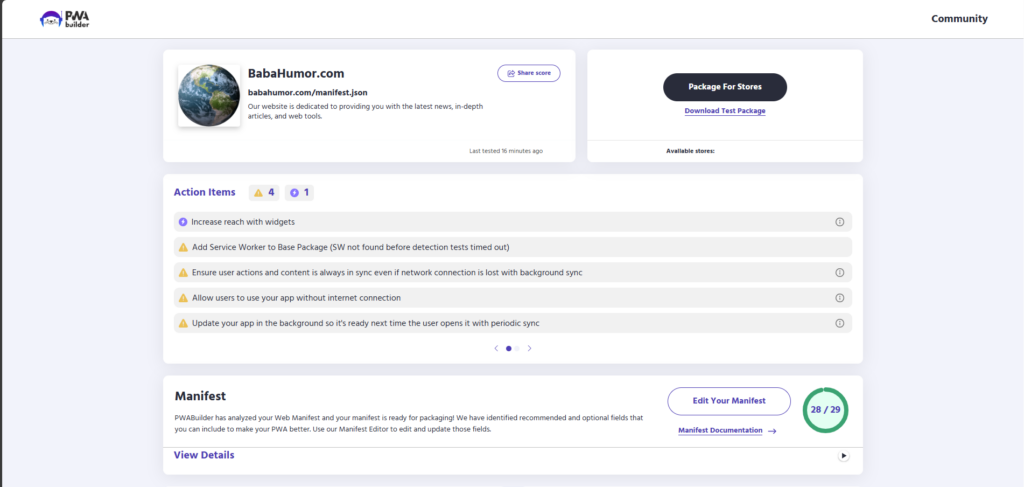Click the Manifest section heading

(x=200, y=396)
